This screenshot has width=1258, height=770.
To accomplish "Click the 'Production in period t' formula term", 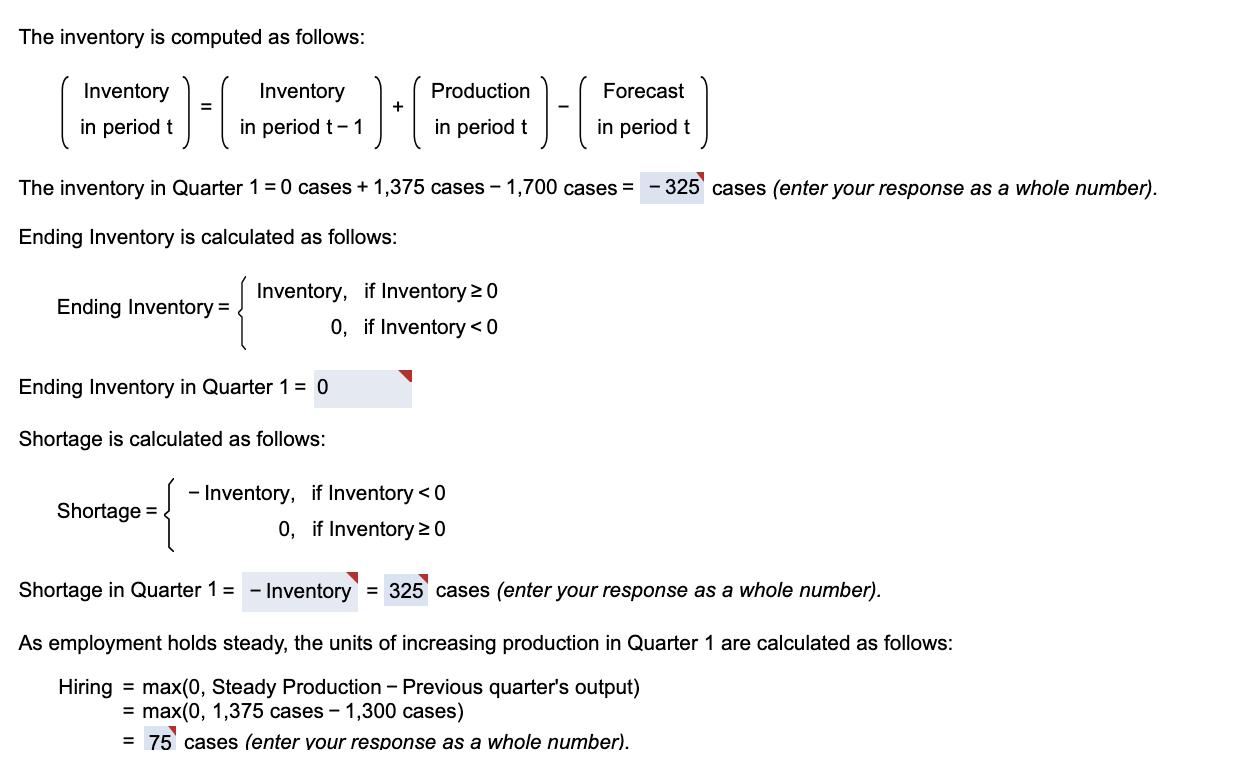I will (x=481, y=110).
